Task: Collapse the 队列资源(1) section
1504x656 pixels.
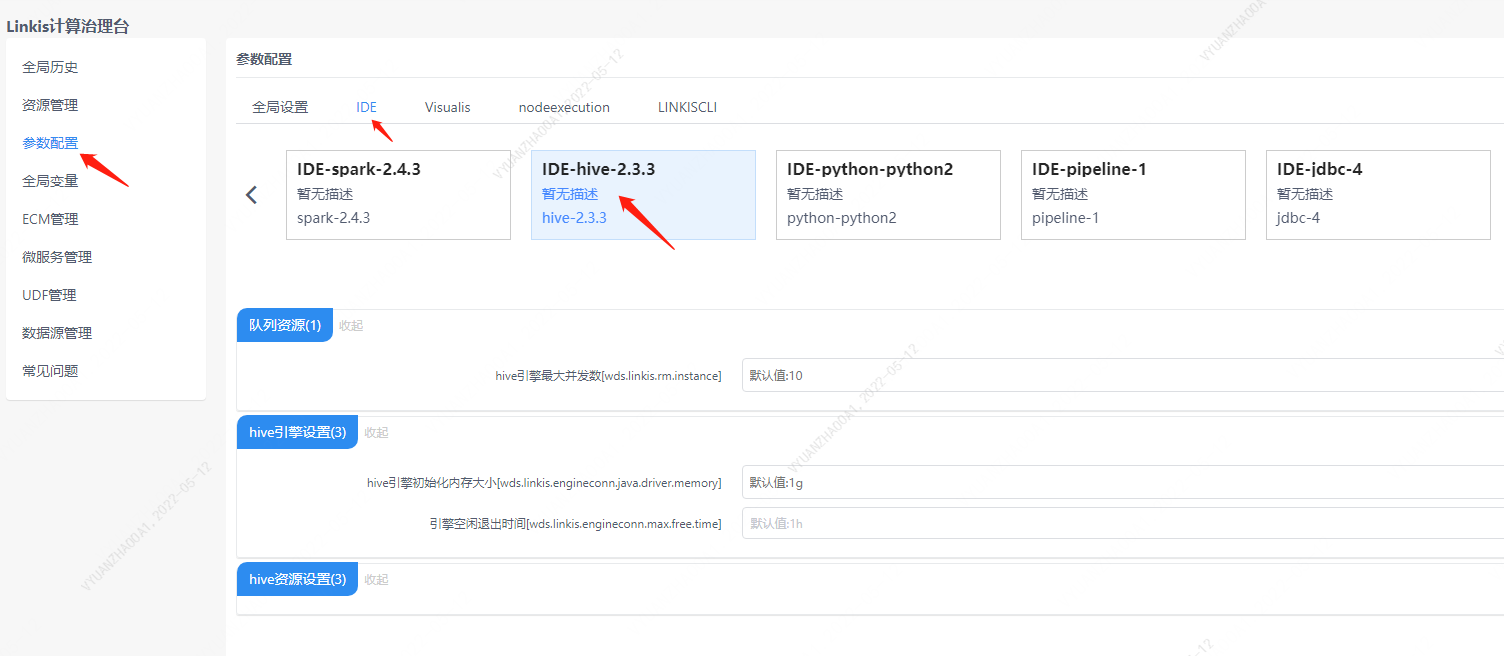Action: 351,326
